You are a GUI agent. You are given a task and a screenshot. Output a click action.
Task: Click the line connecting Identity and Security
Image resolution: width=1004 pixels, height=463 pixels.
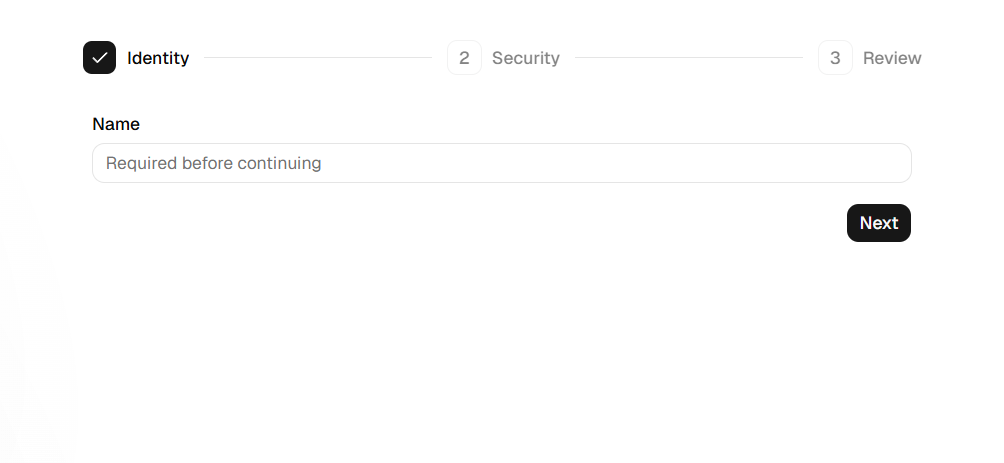(318, 58)
